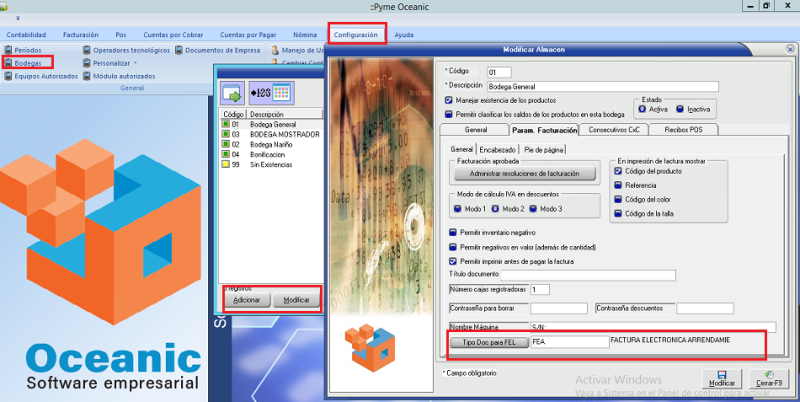Enable Permitir inventario negativo checkbox
800x402 pixels.
coord(453,232)
